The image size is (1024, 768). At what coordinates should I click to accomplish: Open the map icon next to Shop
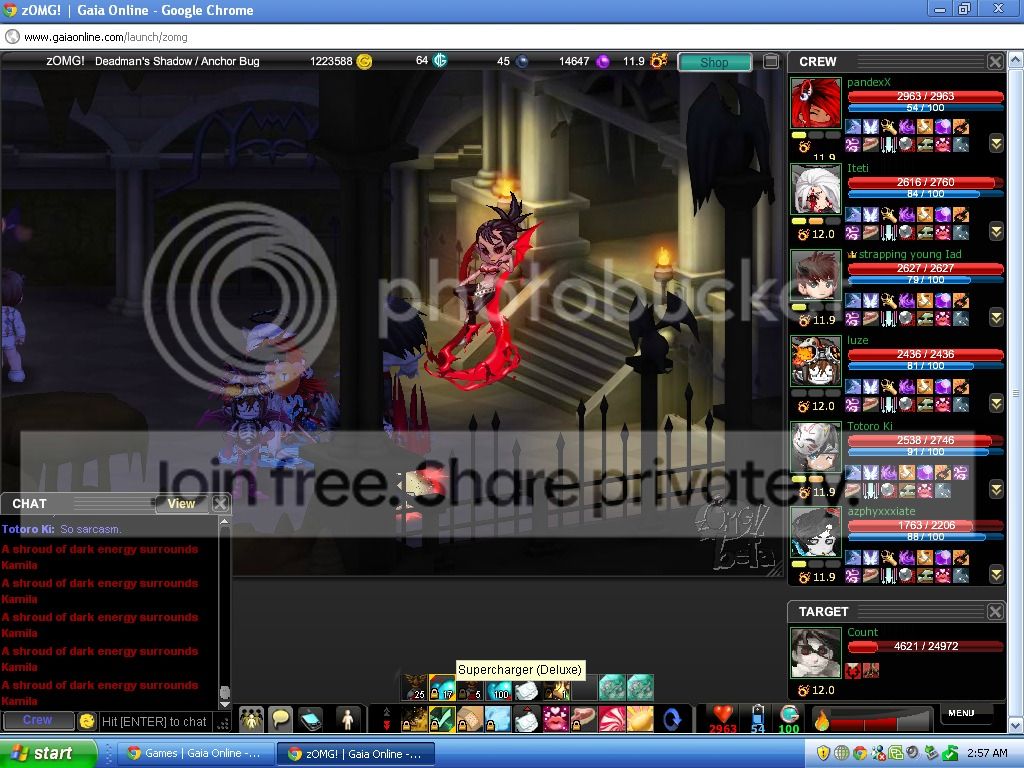771,61
